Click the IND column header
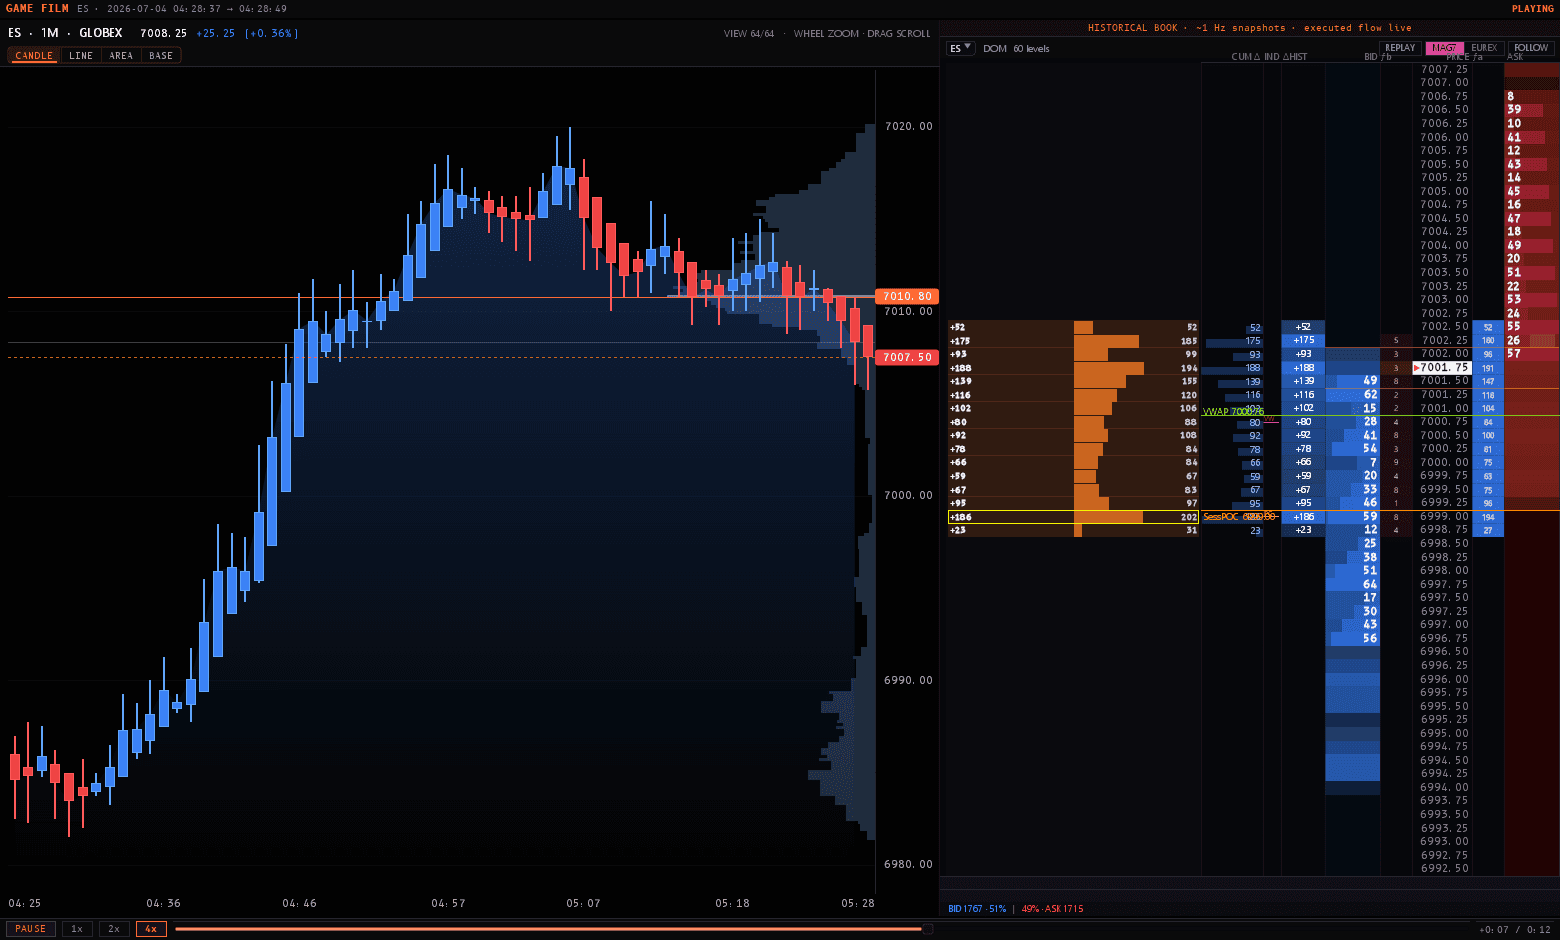Image resolution: width=1560 pixels, height=940 pixels. point(1271,57)
